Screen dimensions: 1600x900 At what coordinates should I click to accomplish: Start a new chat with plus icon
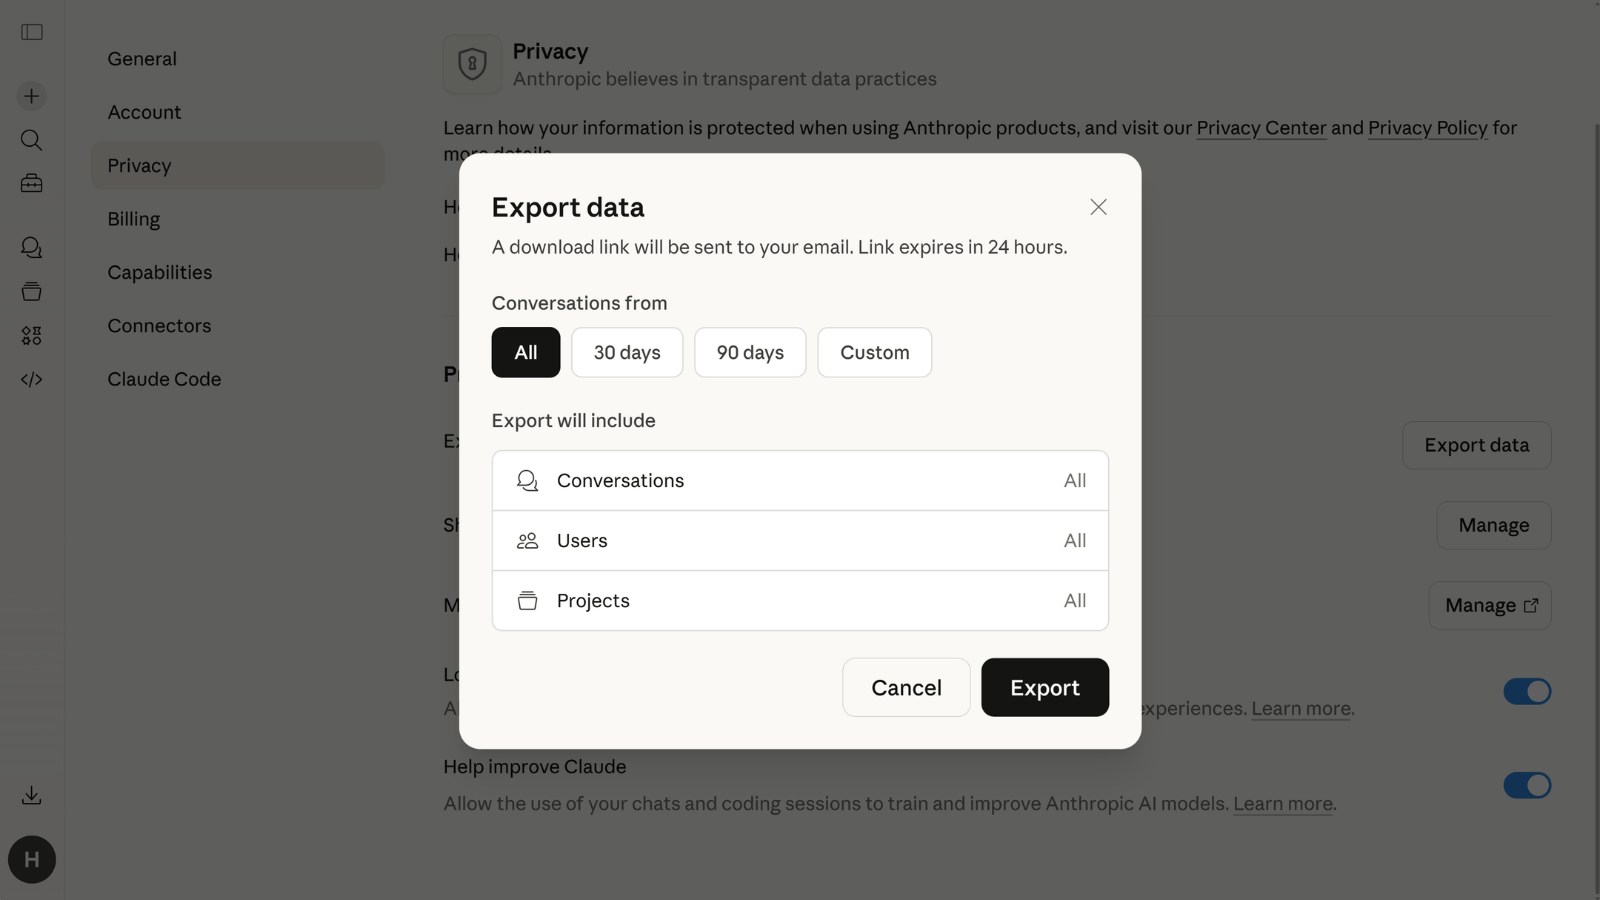32,96
